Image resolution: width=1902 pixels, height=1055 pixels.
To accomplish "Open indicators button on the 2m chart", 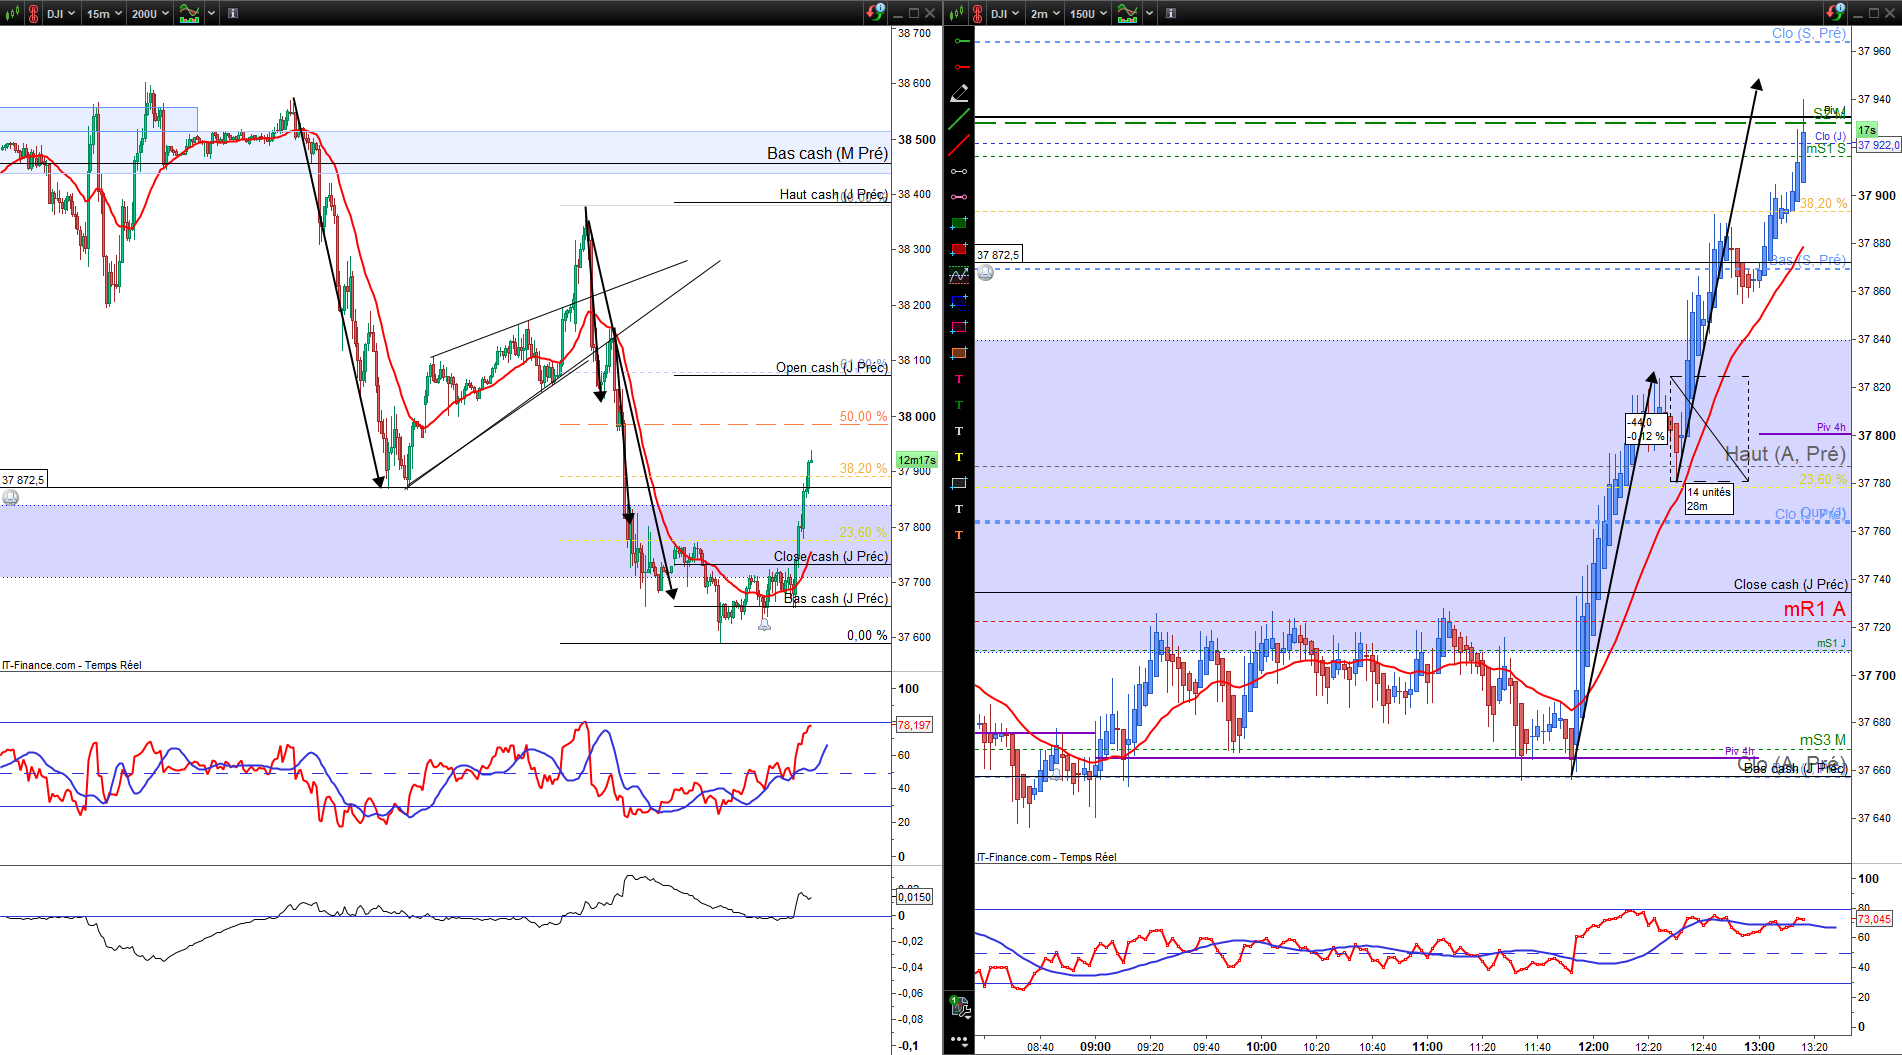I will click(x=1127, y=13).
